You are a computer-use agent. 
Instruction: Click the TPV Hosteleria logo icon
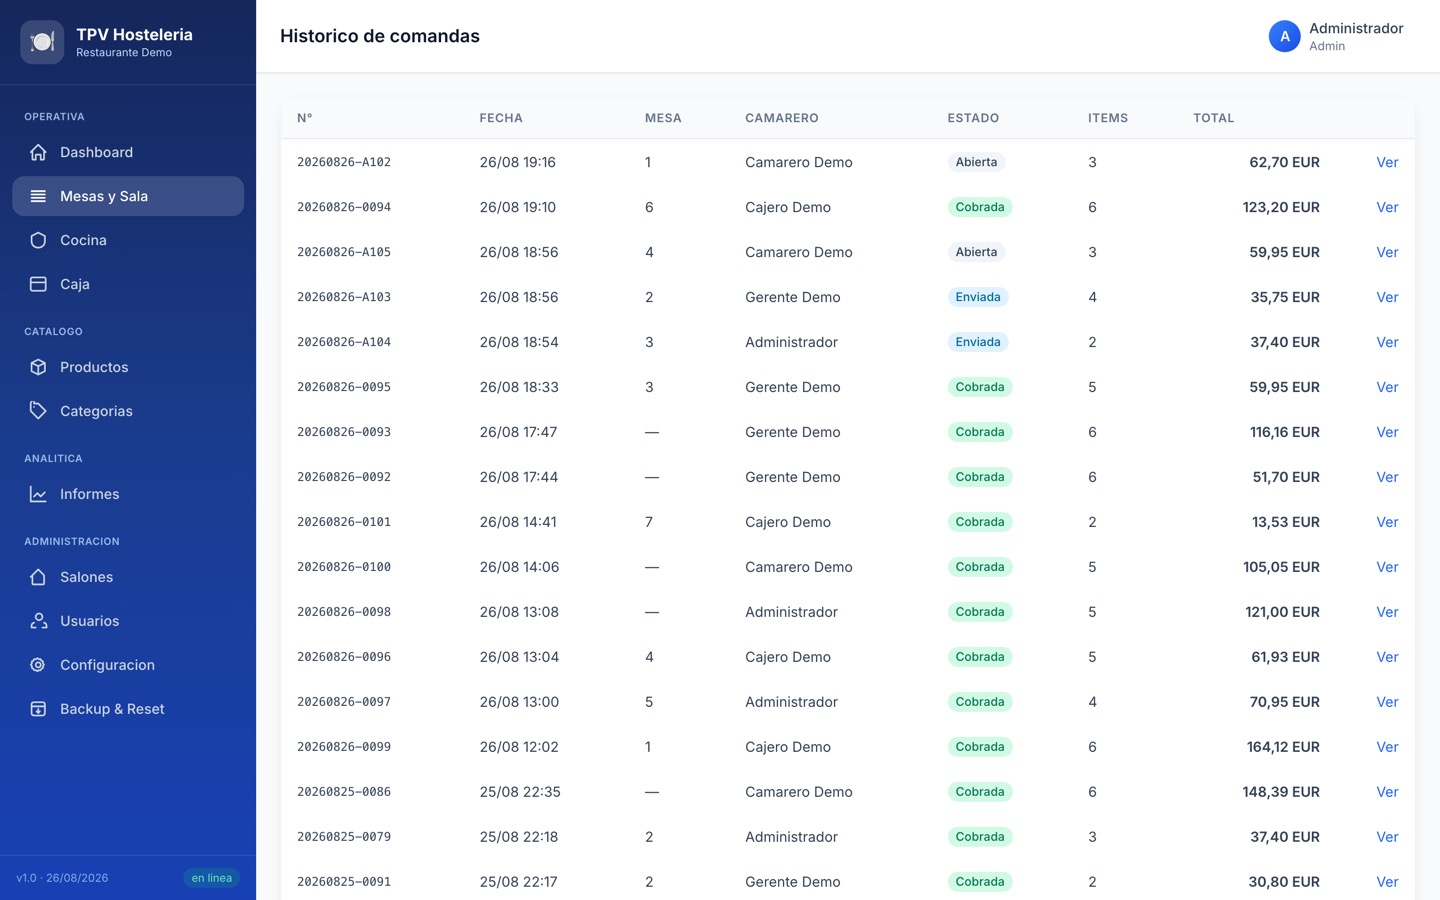[x=42, y=42]
